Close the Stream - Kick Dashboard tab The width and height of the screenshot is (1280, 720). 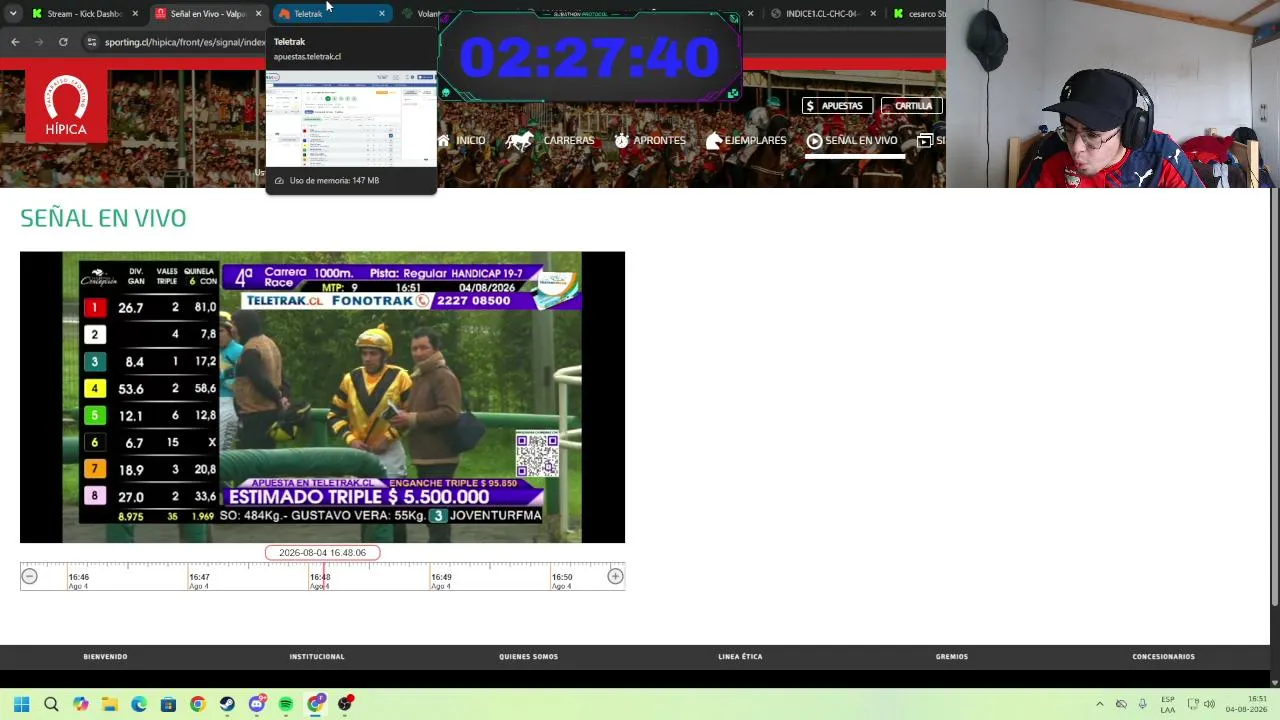pos(135,14)
